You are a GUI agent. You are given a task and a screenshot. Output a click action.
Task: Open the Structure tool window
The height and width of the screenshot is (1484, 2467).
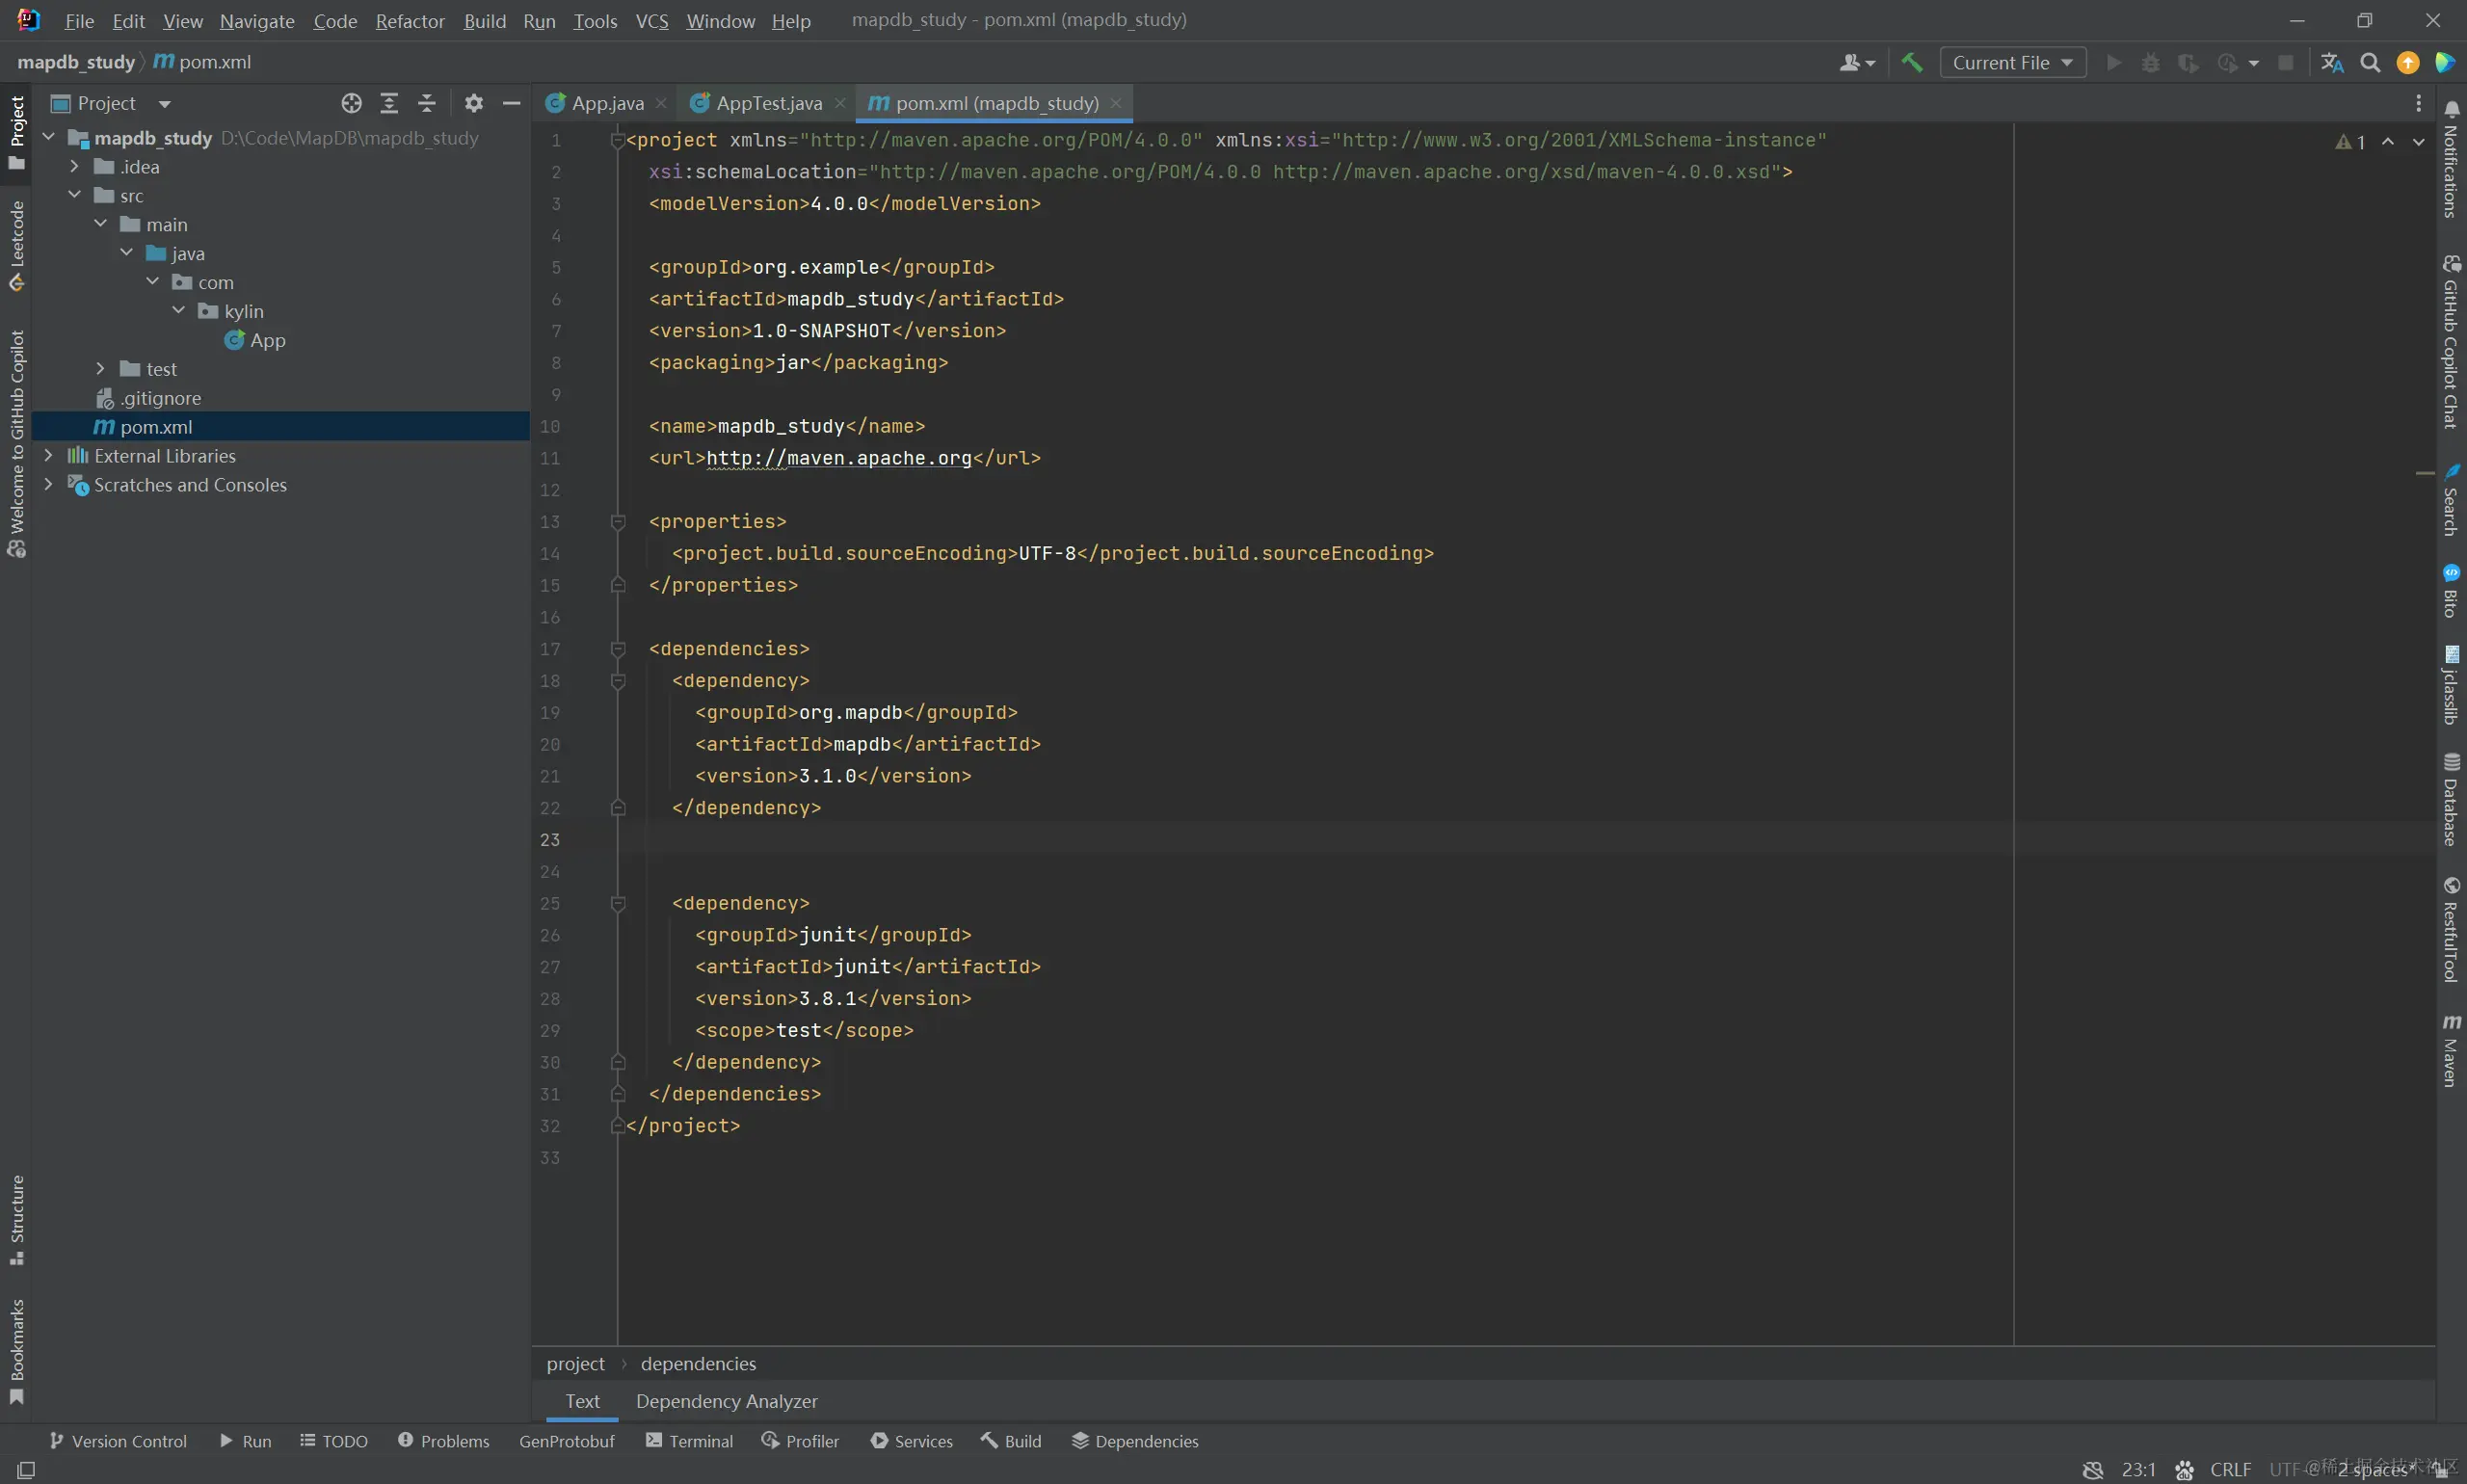click(16, 1219)
